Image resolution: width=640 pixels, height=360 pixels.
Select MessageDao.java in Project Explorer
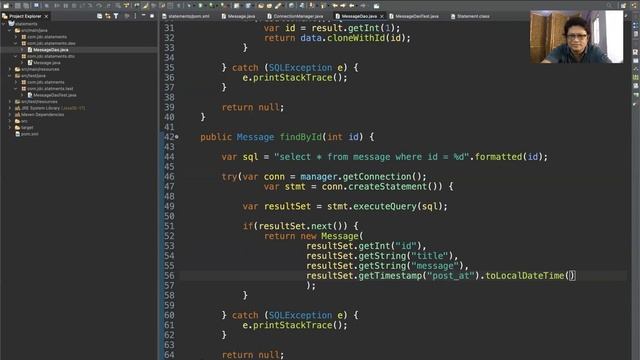point(51,50)
